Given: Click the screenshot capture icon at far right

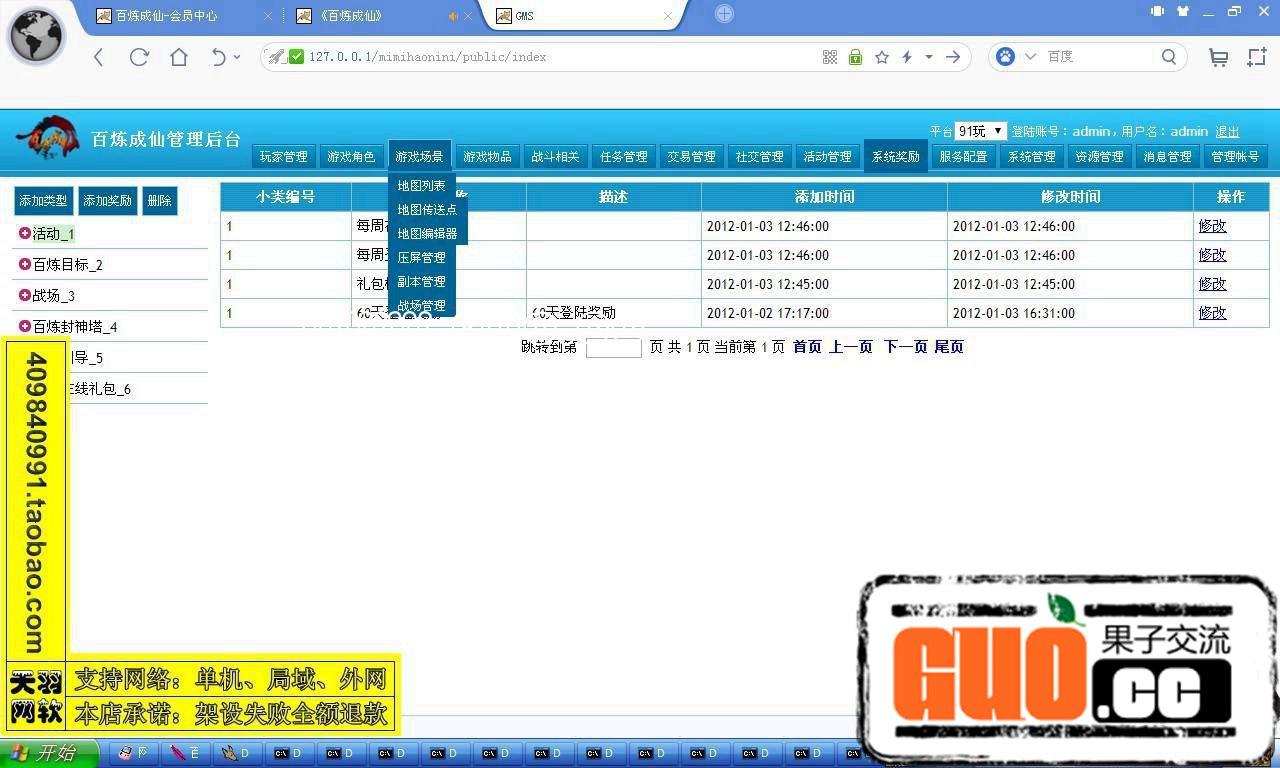Looking at the screenshot, I should click(x=1257, y=57).
